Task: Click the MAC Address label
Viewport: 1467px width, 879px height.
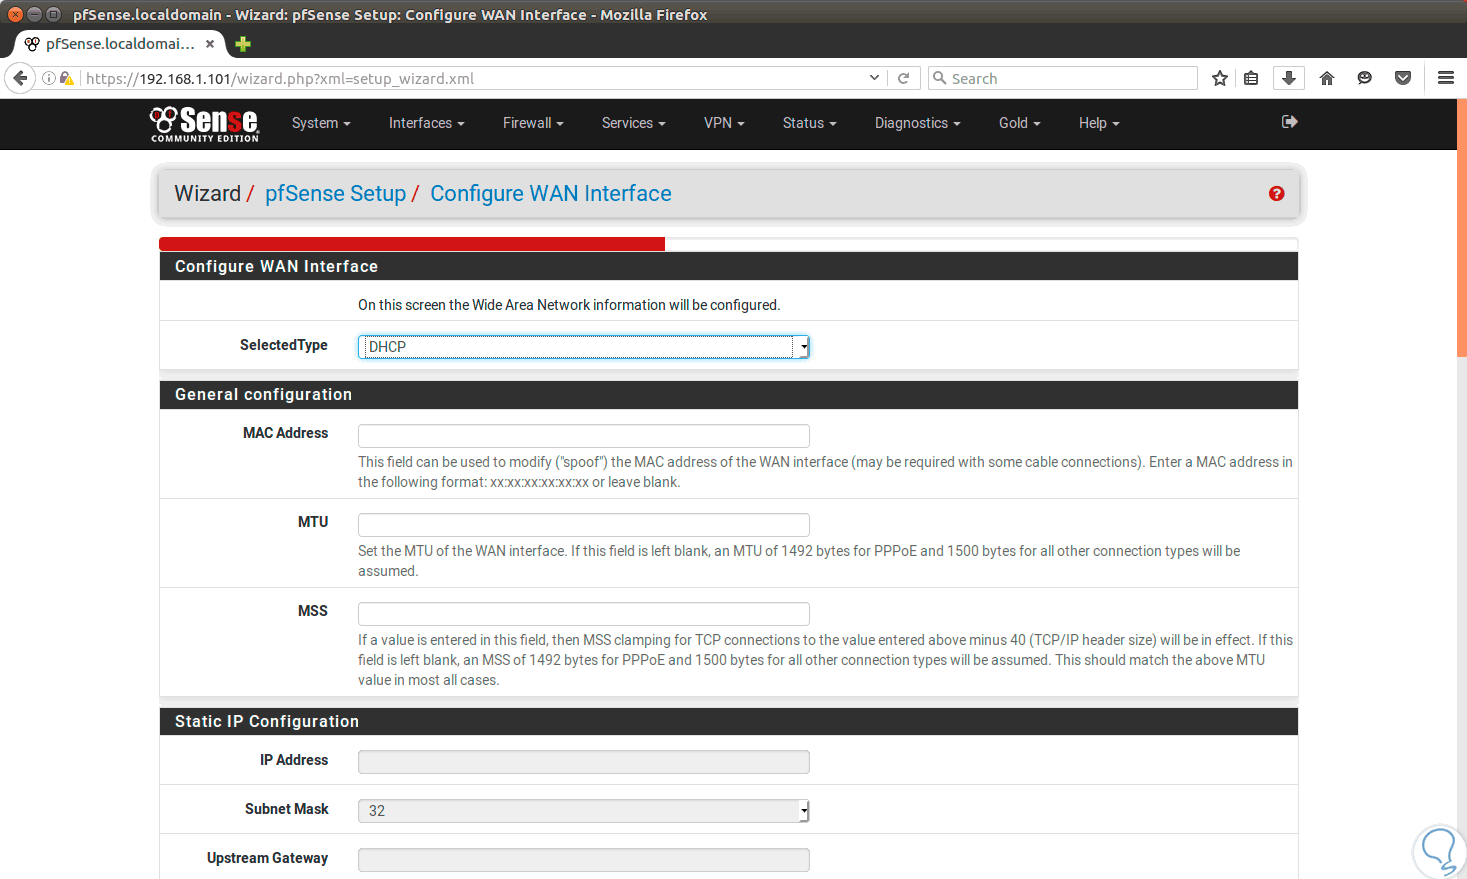Action: 286,433
